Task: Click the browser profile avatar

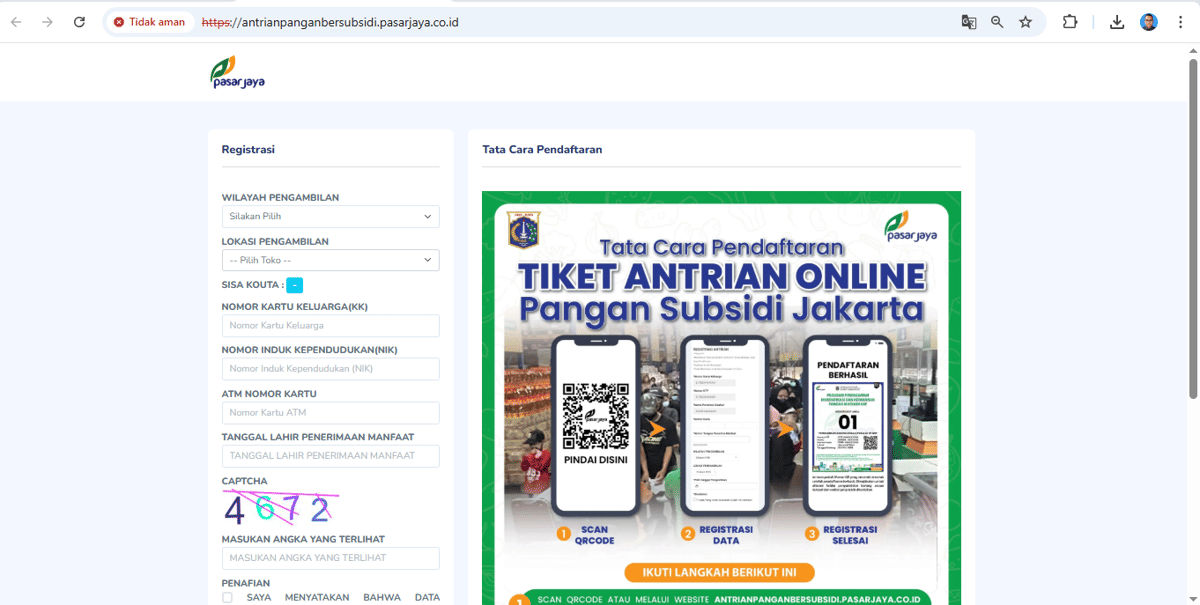Action: tap(1148, 21)
